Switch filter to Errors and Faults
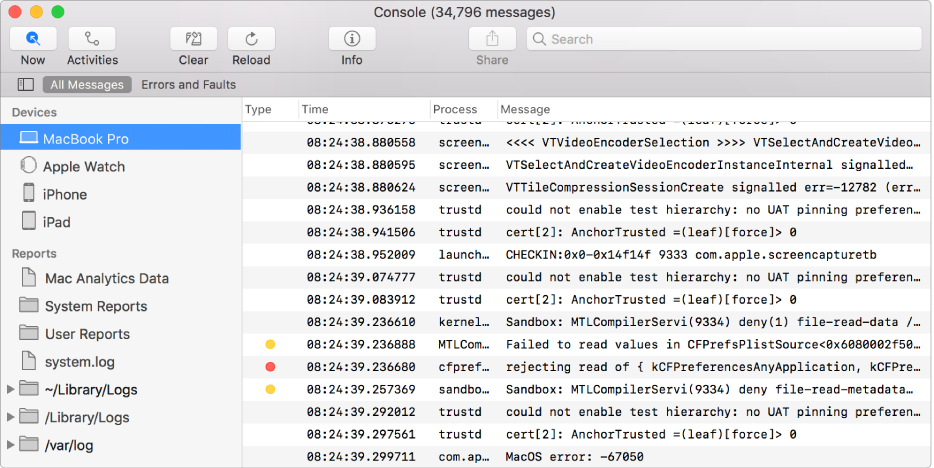Viewport: 934px width, 468px height. pyautogui.click(x=188, y=85)
